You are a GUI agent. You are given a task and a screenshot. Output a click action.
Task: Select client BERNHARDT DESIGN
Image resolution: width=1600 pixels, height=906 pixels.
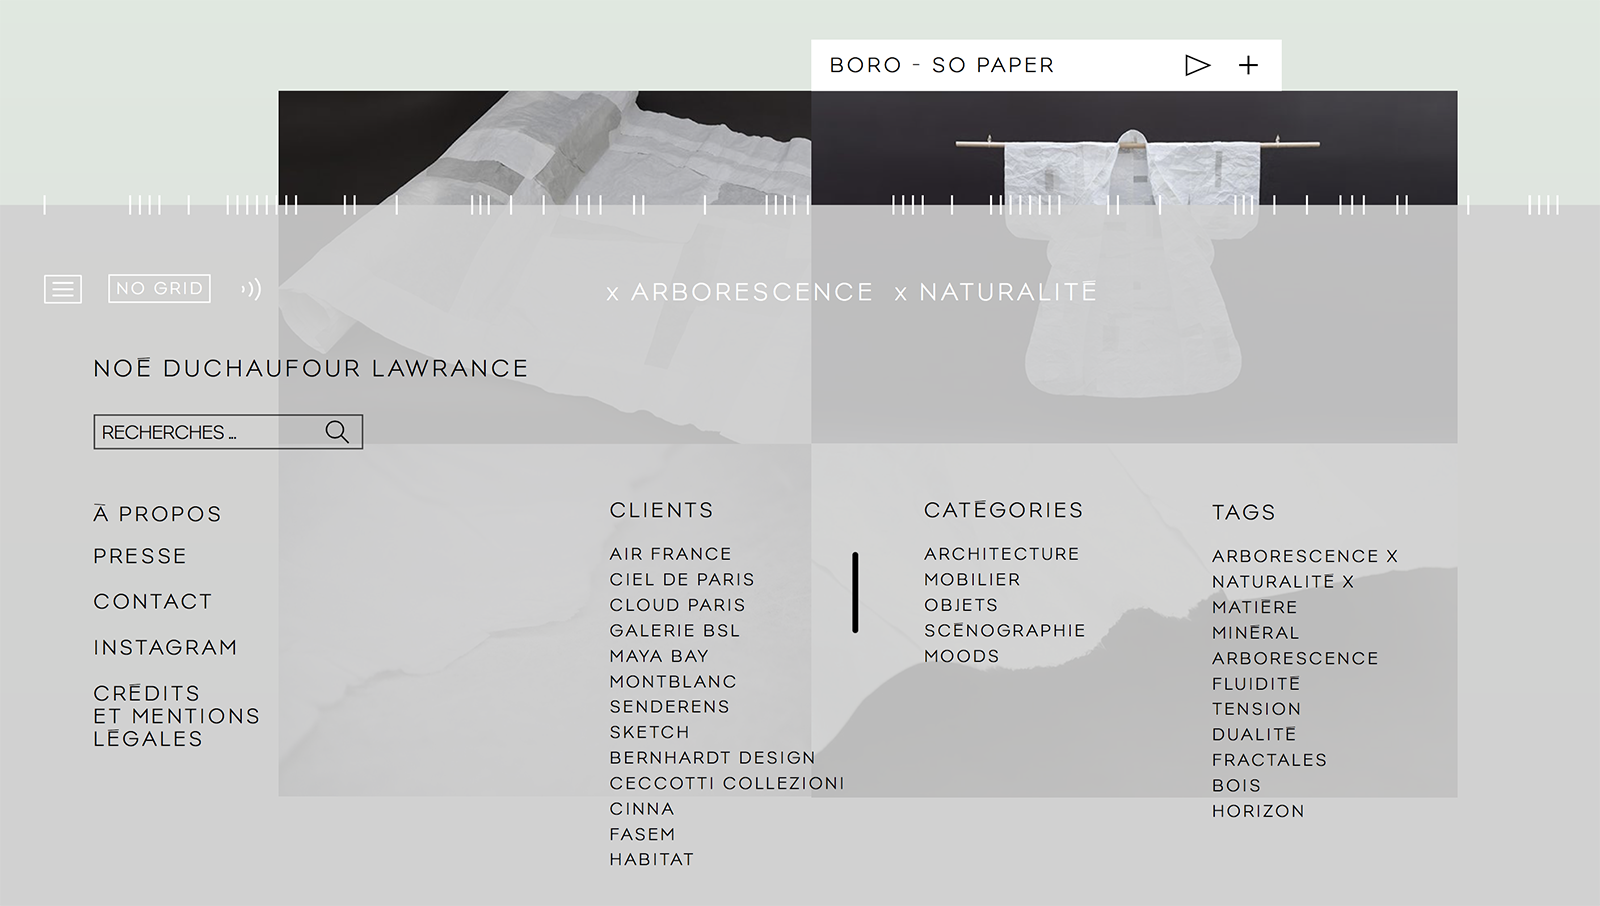[x=712, y=757]
